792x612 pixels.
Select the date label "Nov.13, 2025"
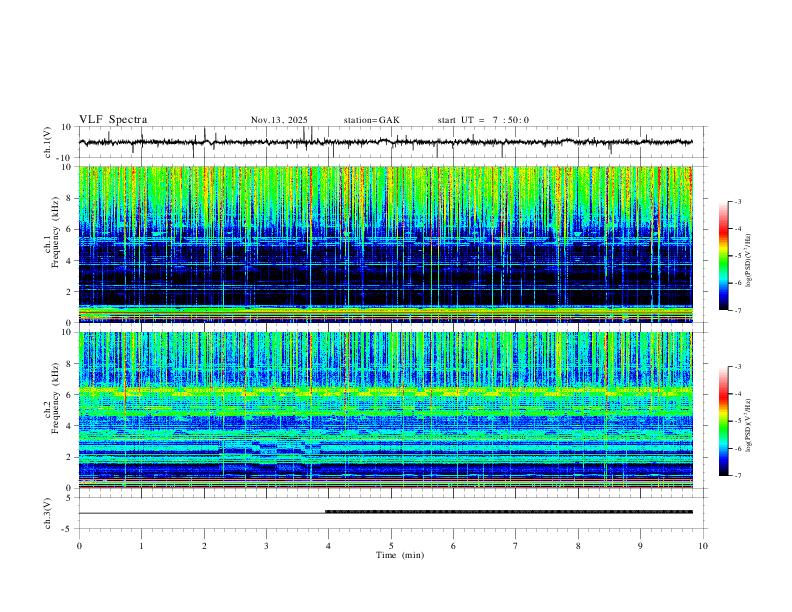tap(279, 120)
